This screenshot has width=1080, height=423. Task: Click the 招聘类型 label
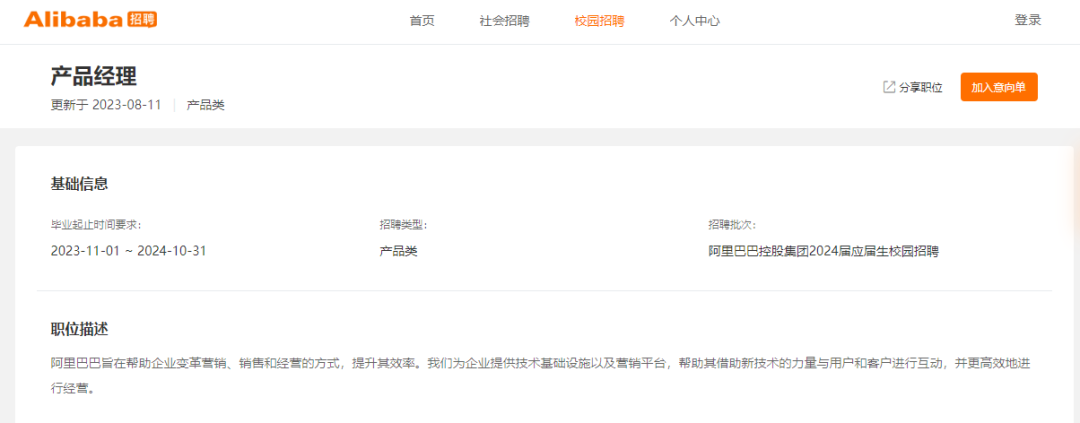click(x=403, y=225)
